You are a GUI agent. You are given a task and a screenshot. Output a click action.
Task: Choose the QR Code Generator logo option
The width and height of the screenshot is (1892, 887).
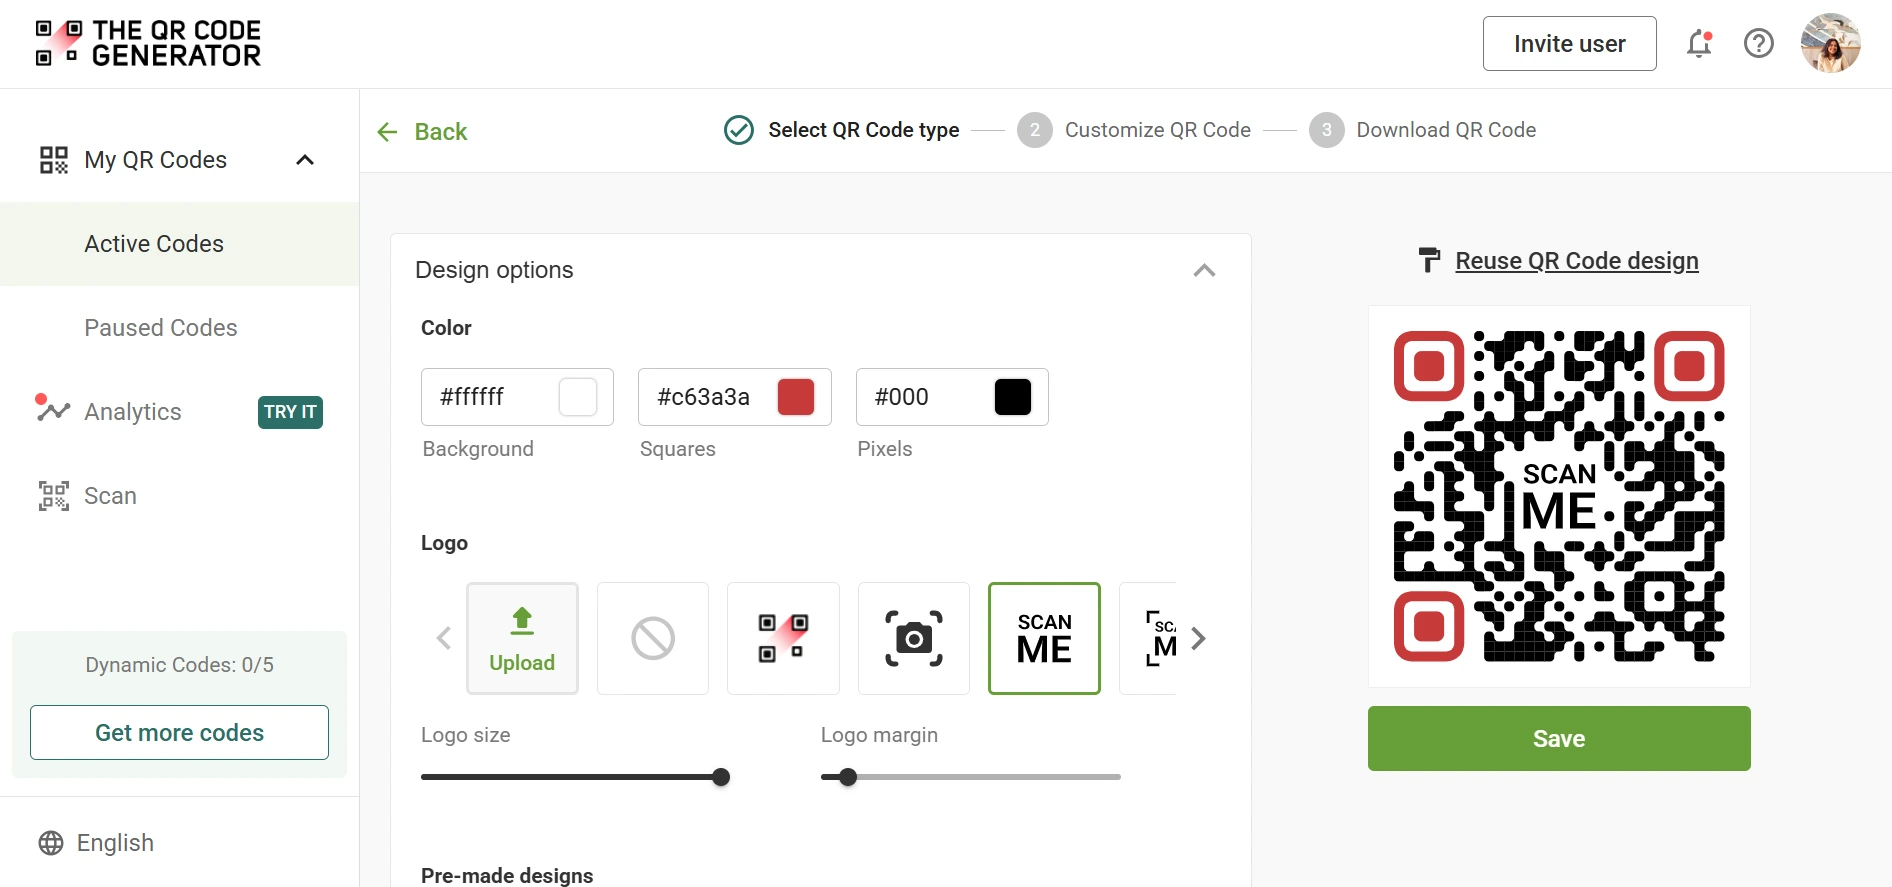coord(783,638)
